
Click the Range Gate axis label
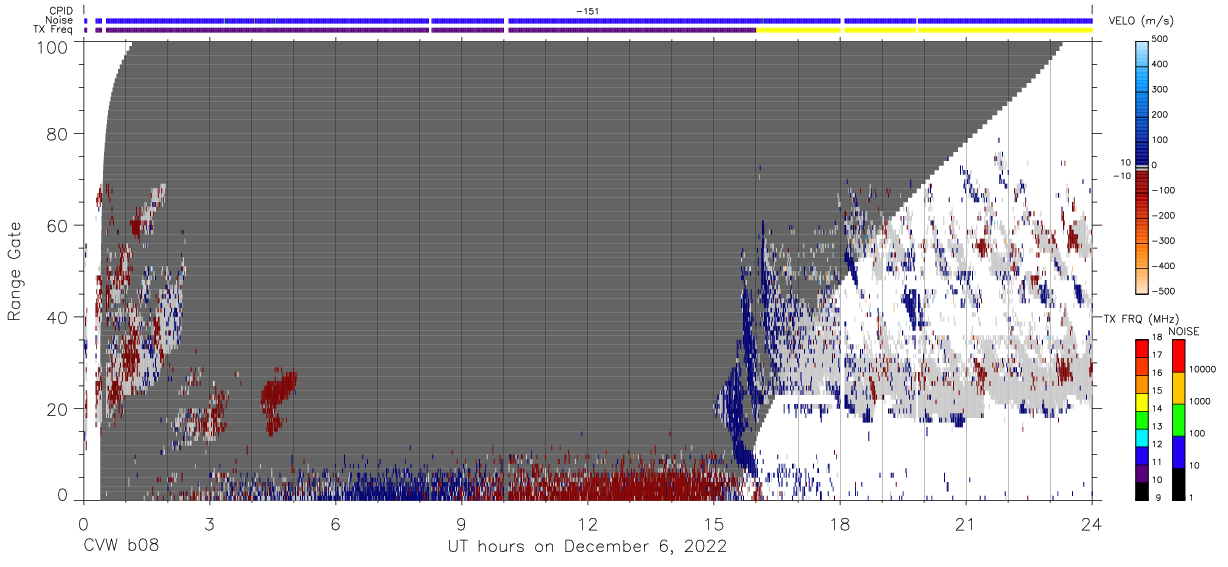[x=15, y=271]
